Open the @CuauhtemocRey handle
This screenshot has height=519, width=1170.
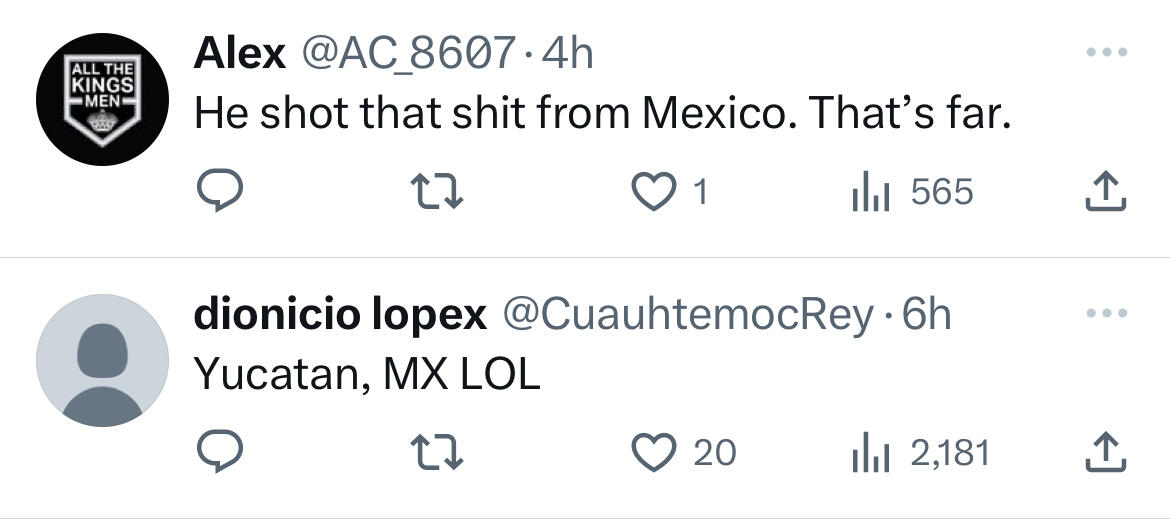[x=686, y=315]
